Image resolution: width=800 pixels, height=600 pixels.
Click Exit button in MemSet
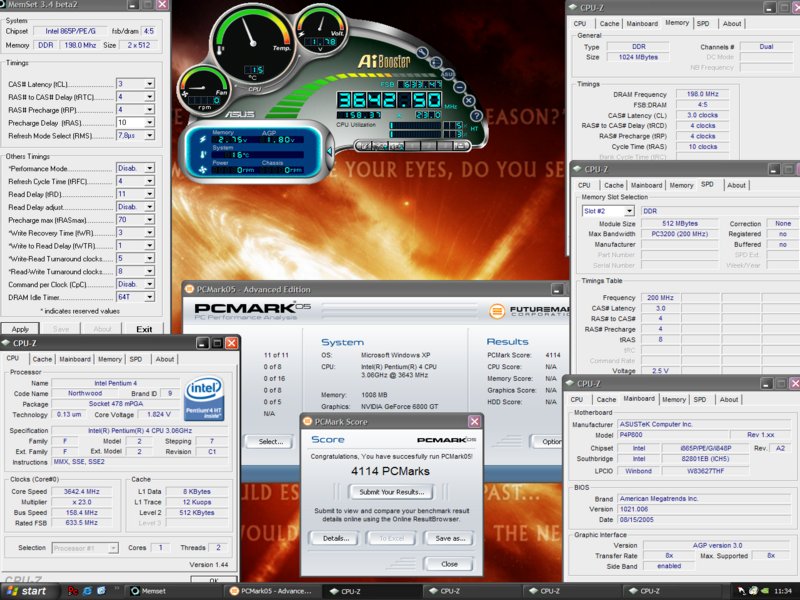click(x=144, y=329)
